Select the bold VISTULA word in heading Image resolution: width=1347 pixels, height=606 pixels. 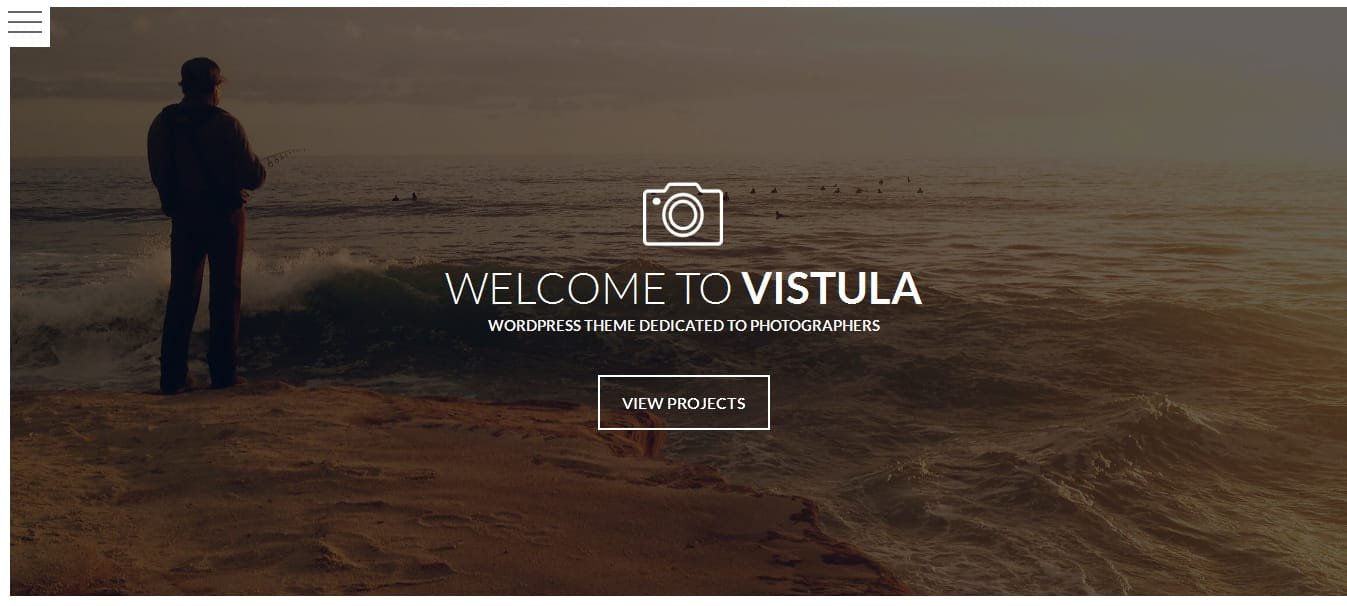pos(831,289)
